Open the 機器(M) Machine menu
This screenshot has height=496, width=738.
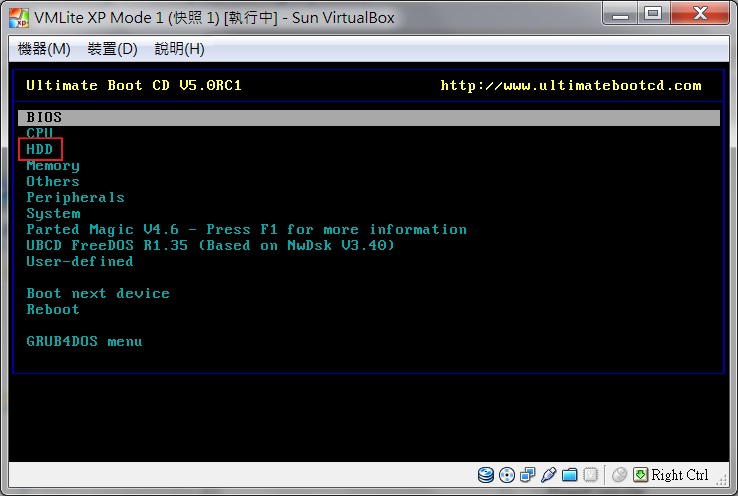point(44,49)
